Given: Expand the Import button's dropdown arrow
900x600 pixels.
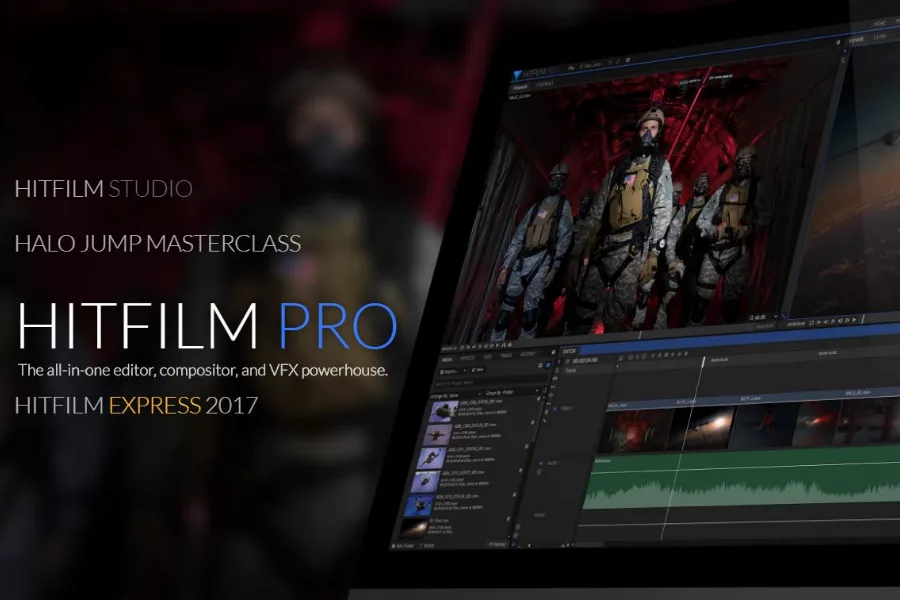Looking at the screenshot, I should pyautogui.click(x=464, y=371).
